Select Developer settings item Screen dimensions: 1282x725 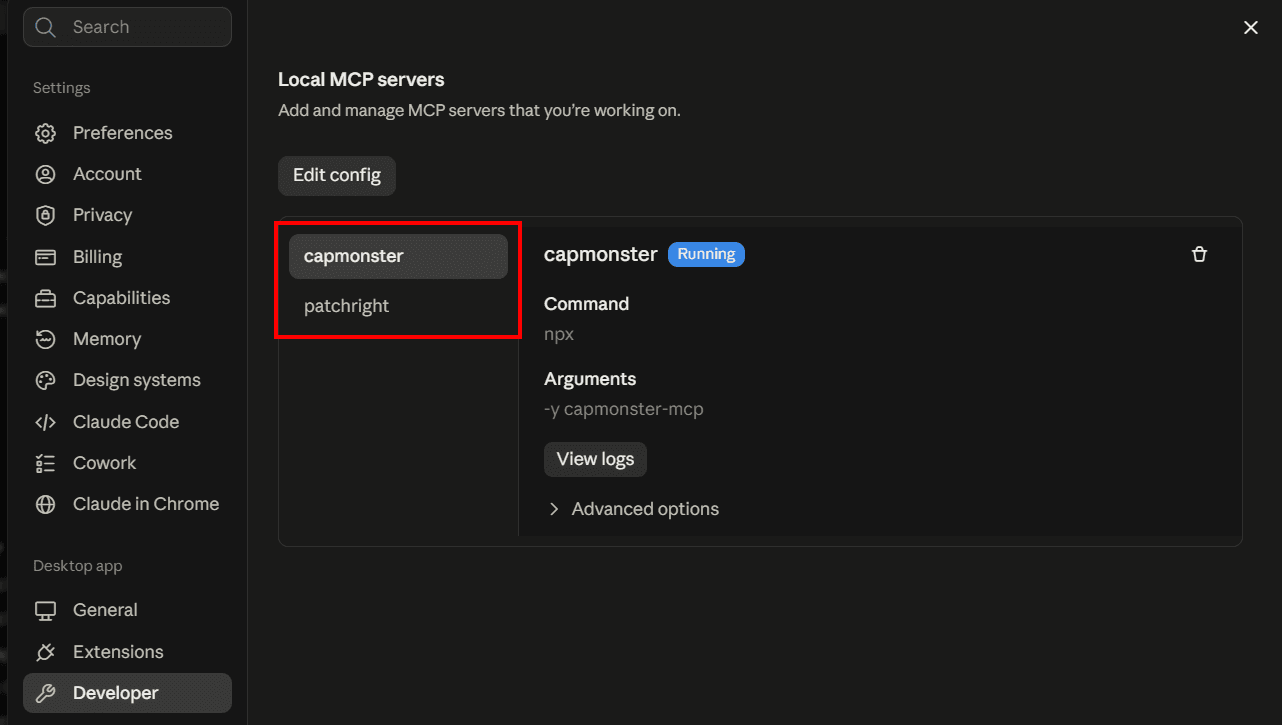click(127, 693)
